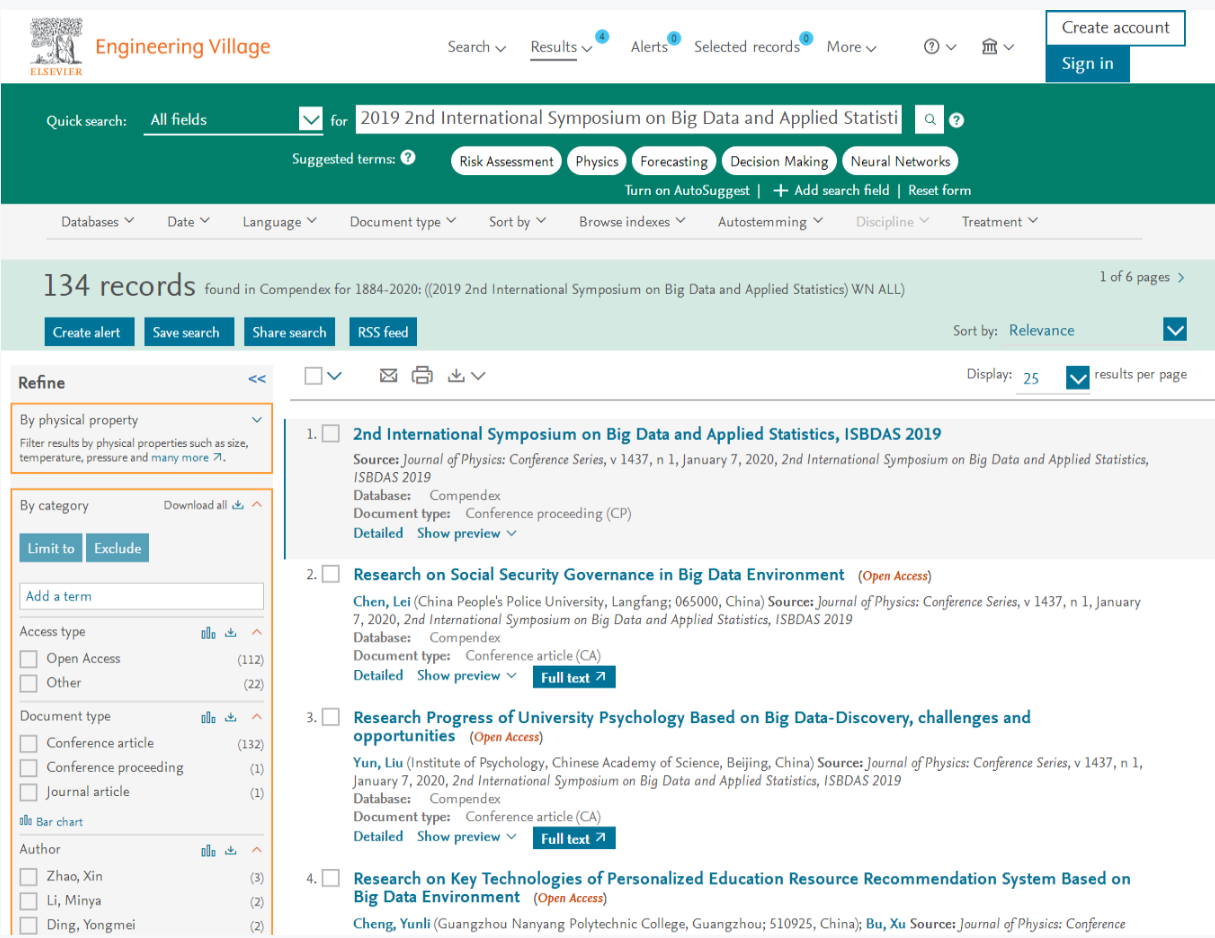This screenshot has height=938, width=1215.
Task: Click the quick search text field
Action: point(628,119)
